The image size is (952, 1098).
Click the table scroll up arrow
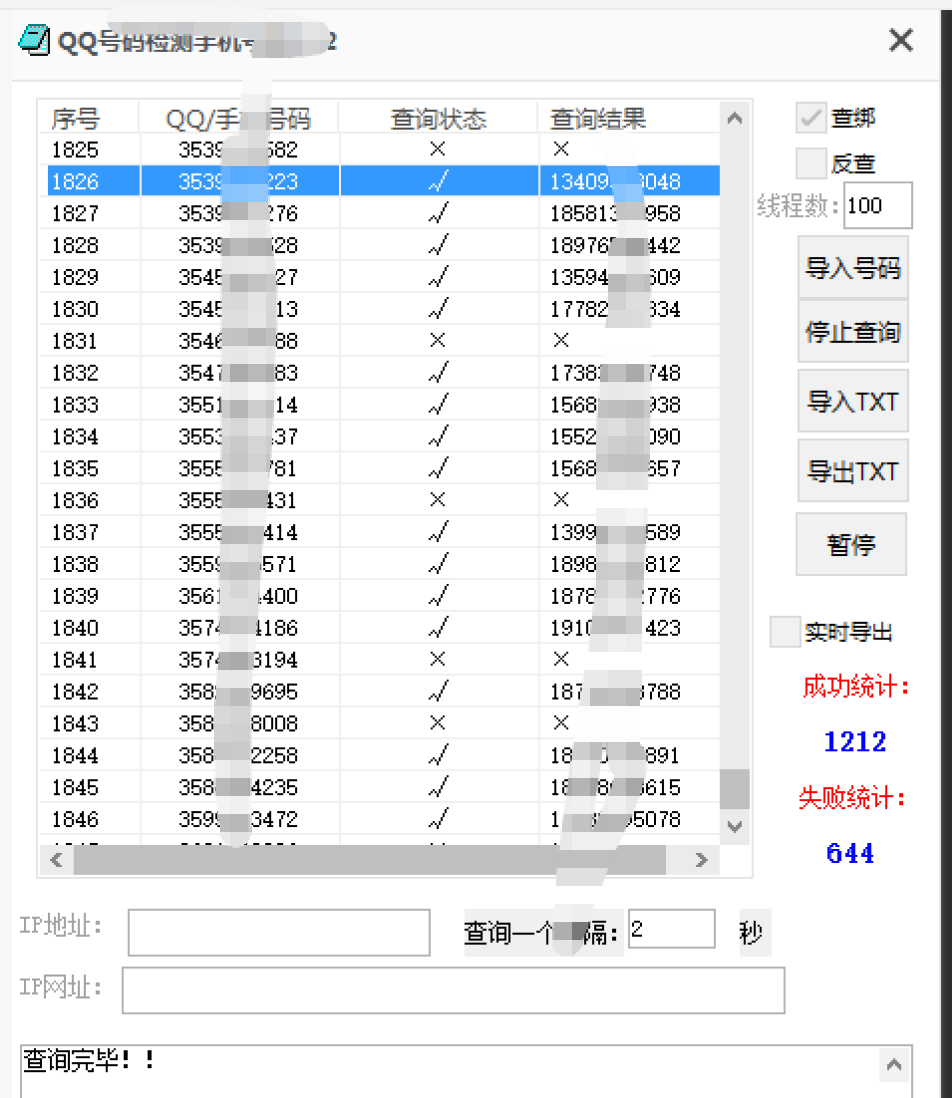[x=734, y=118]
